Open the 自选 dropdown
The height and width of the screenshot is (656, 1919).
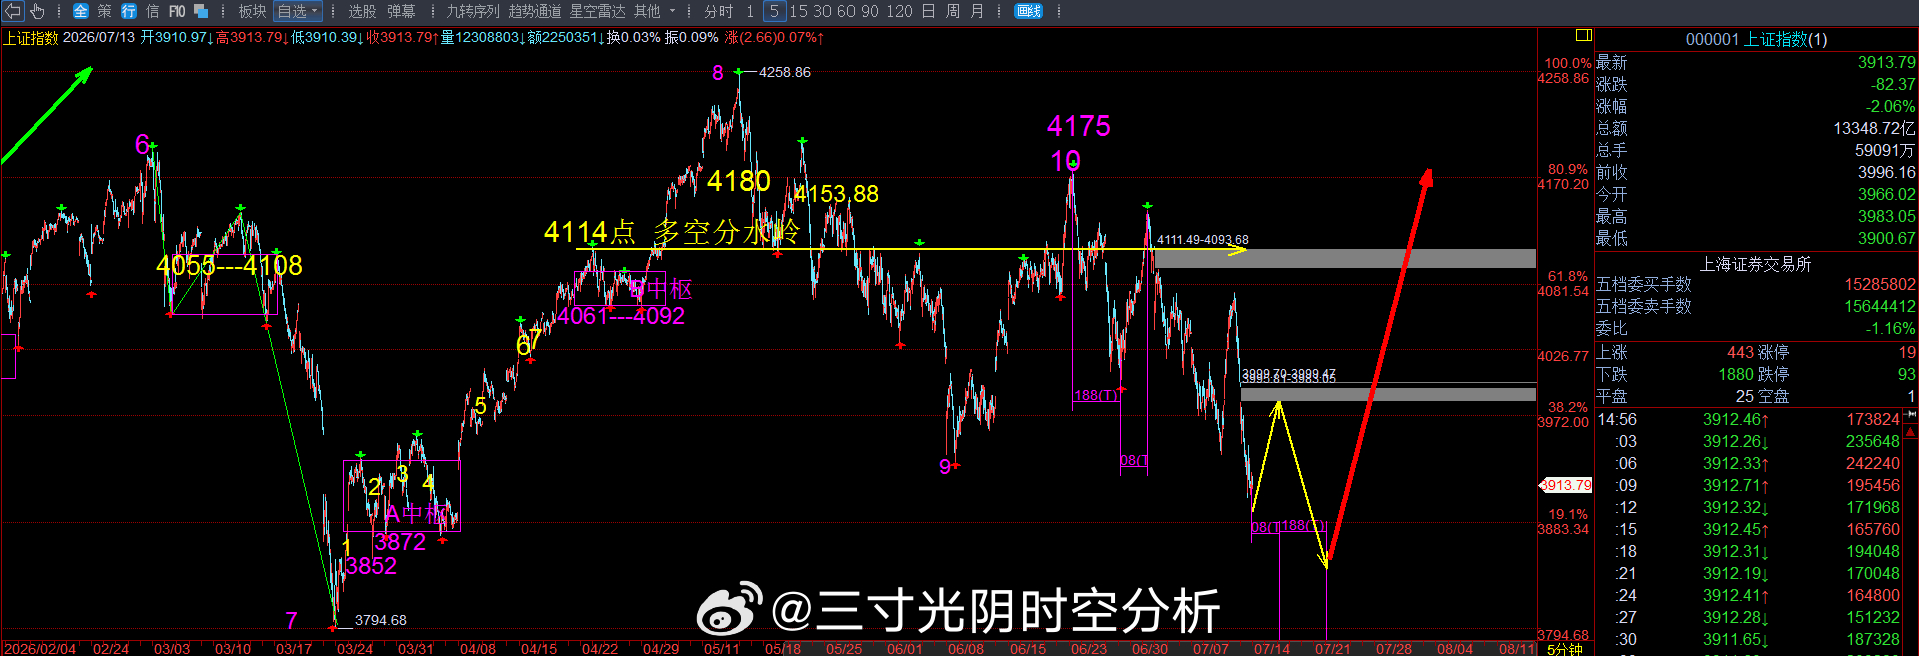click(297, 11)
